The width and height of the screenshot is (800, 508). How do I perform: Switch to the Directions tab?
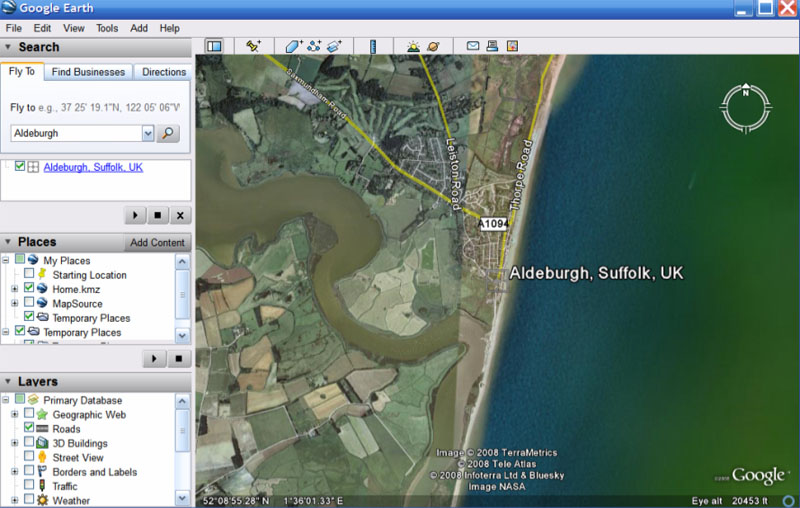tap(164, 72)
